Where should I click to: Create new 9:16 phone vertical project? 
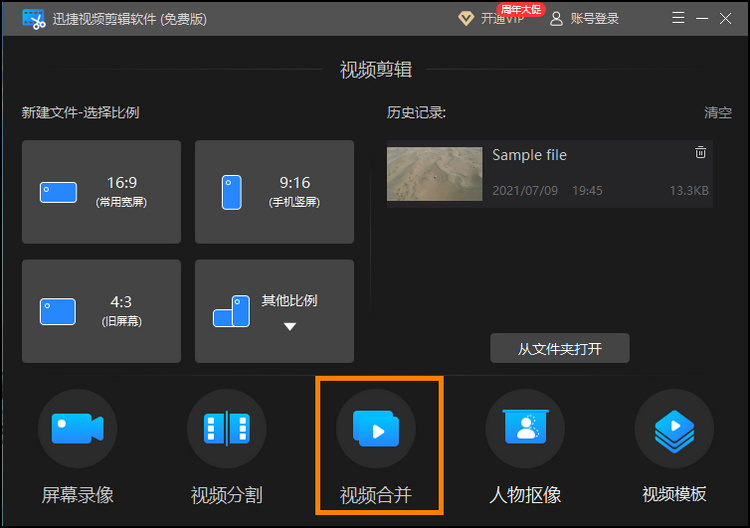(x=275, y=192)
